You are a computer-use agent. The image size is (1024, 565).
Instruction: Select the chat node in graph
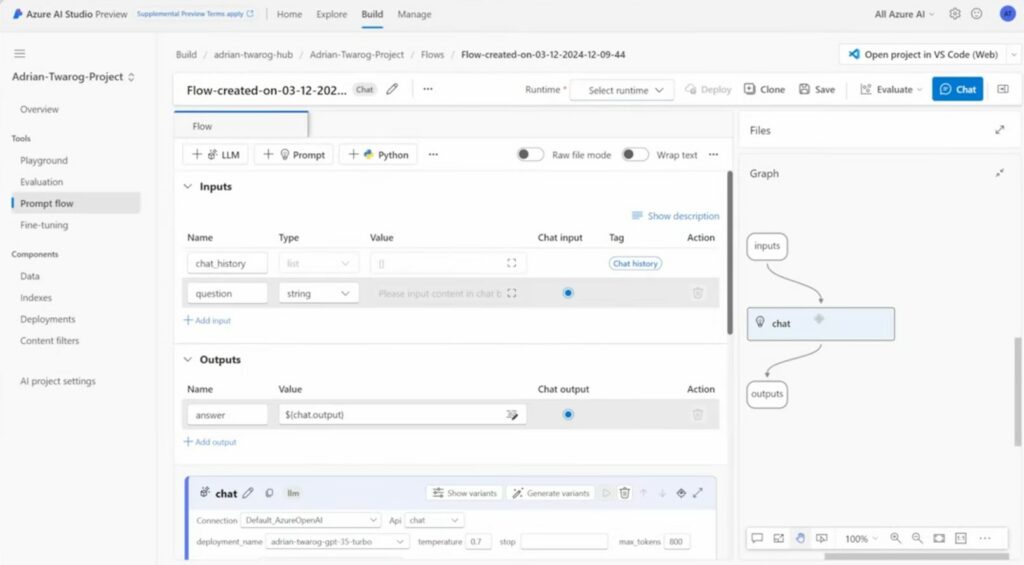coord(821,323)
